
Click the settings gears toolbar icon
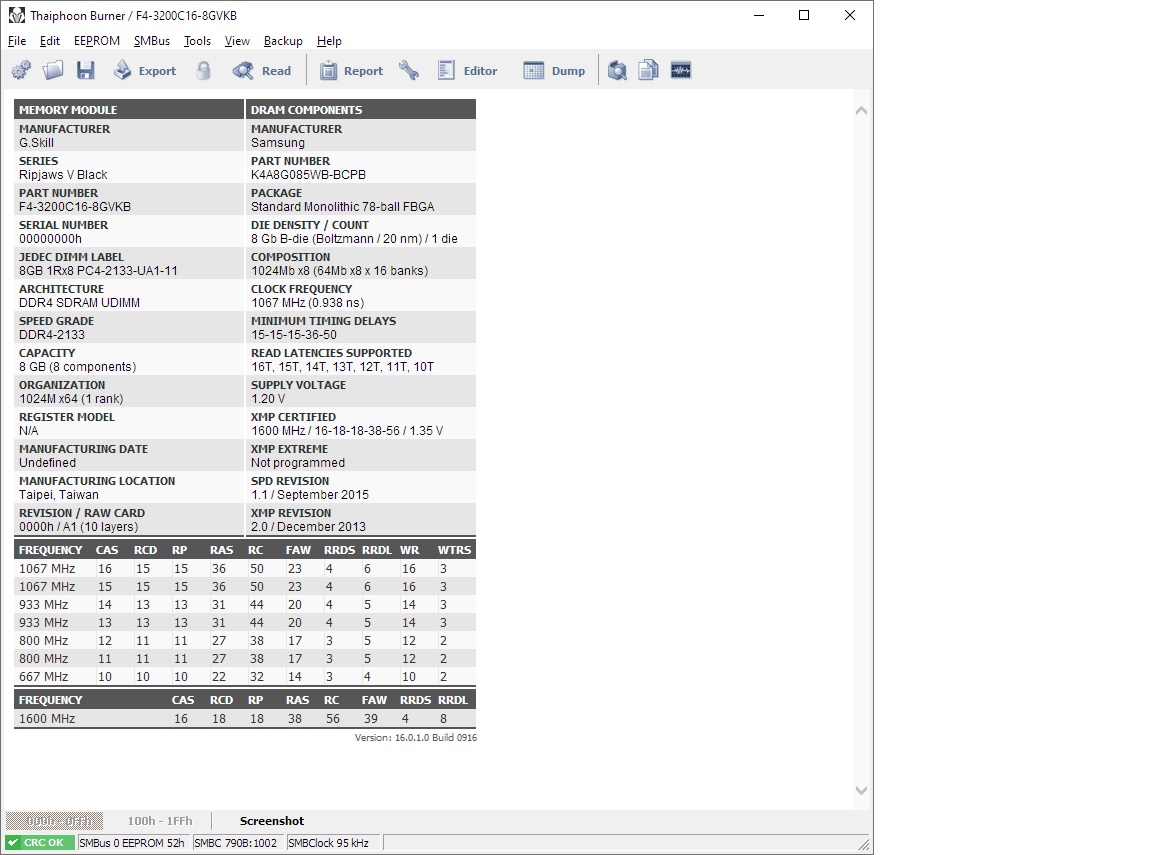pyautogui.click(x=21, y=71)
